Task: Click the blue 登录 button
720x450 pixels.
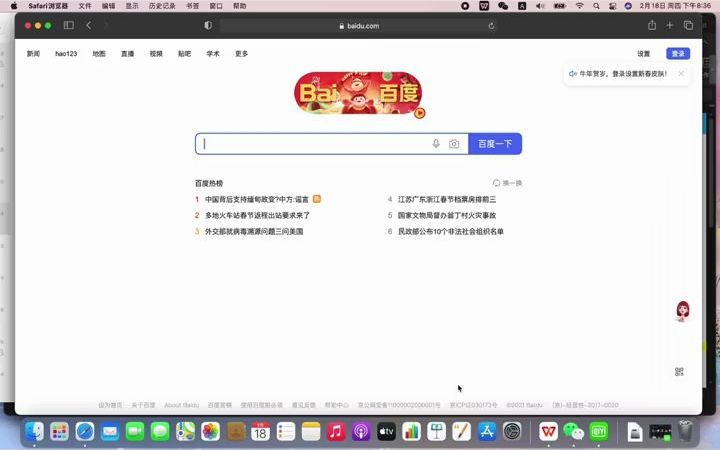Action: [x=678, y=53]
